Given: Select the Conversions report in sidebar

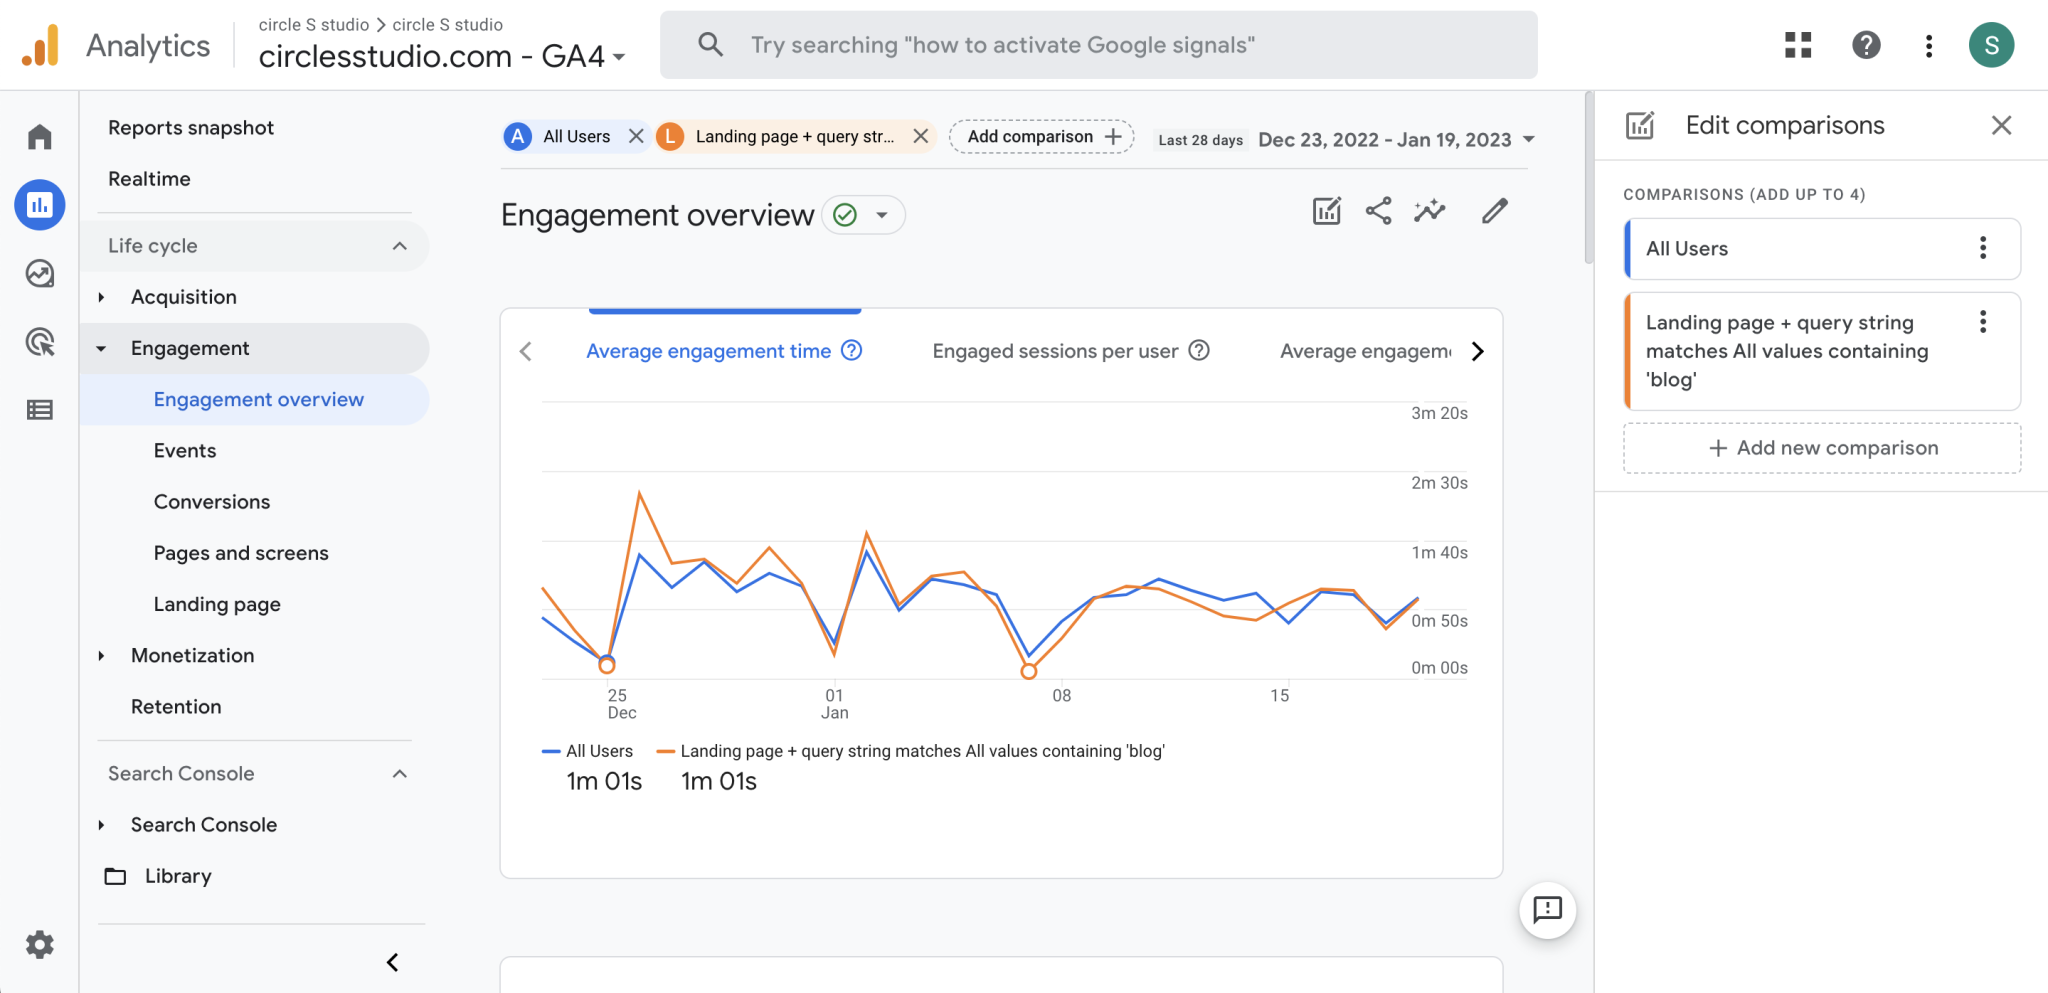Looking at the screenshot, I should click(211, 501).
